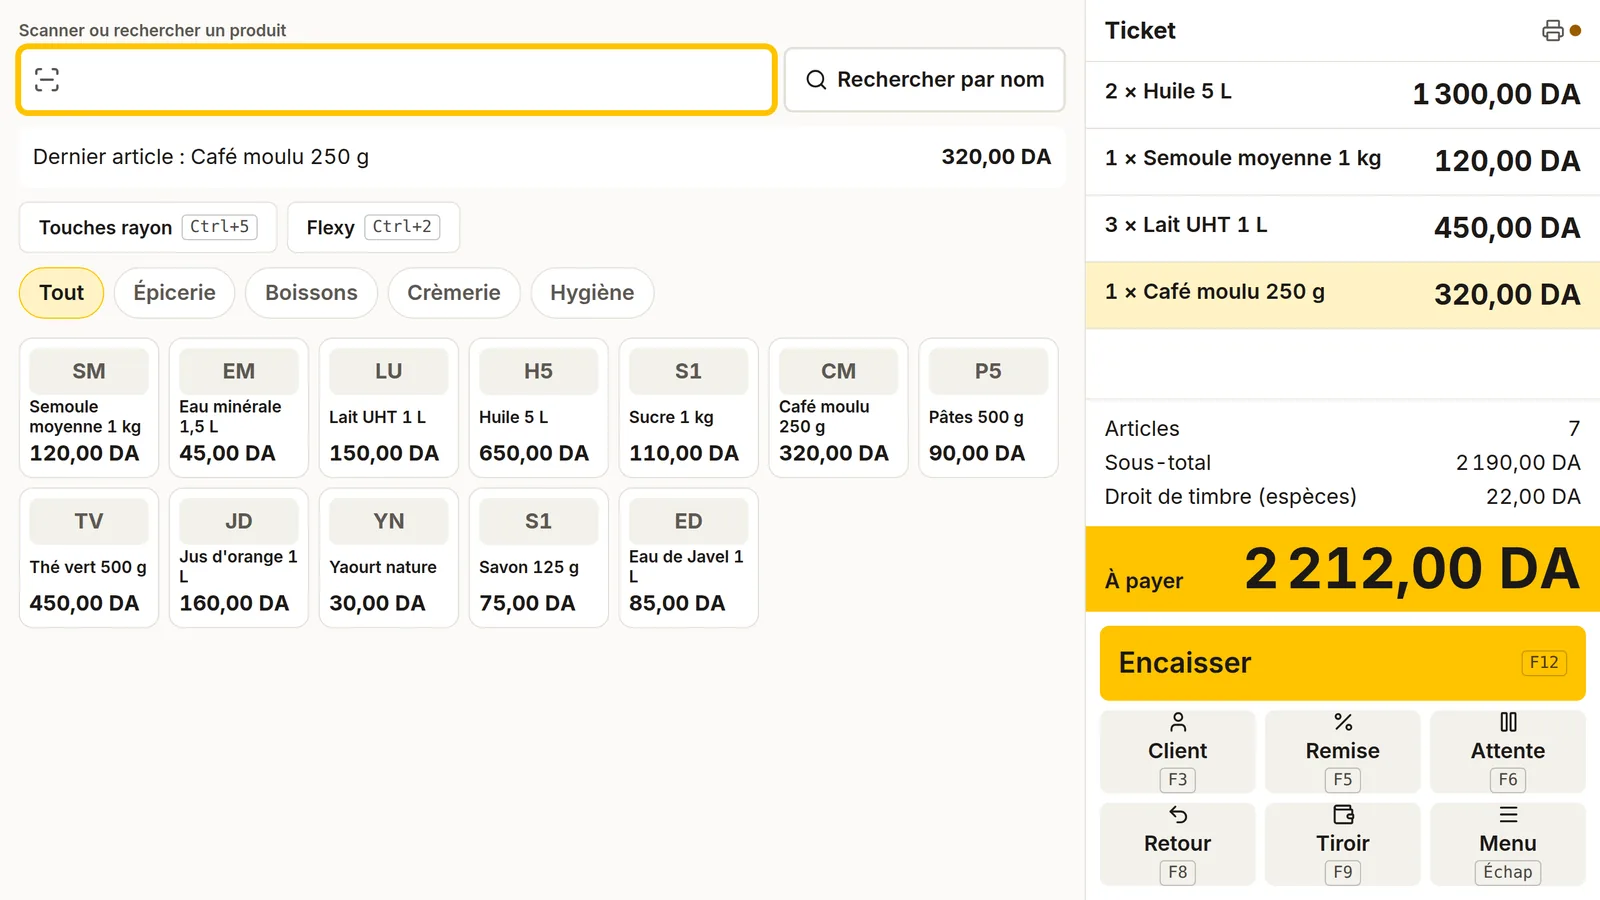The width and height of the screenshot is (1600, 900).
Task: Click the Dernier article Café moulu bar
Action: click(x=542, y=157)
